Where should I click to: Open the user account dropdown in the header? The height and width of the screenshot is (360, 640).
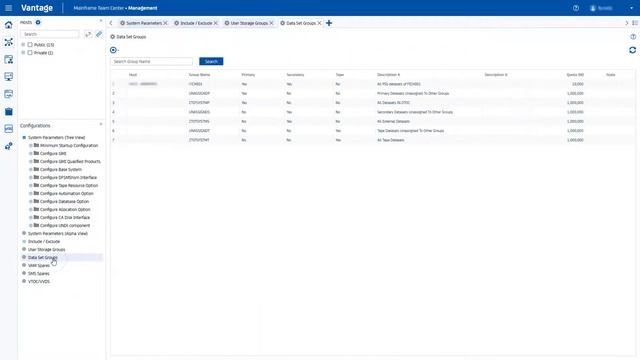coord(631,8)
